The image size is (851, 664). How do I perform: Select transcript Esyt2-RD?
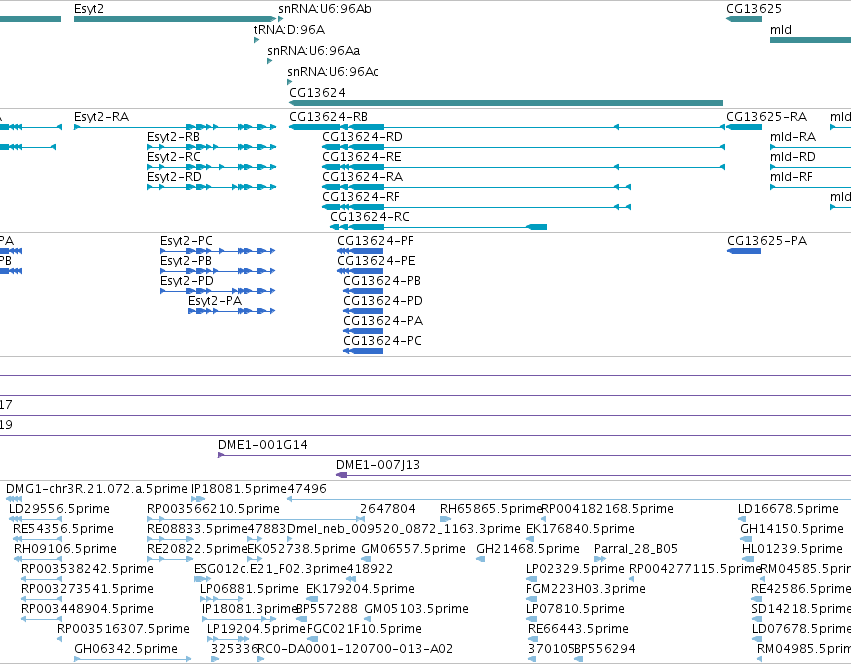click(174, 177)
